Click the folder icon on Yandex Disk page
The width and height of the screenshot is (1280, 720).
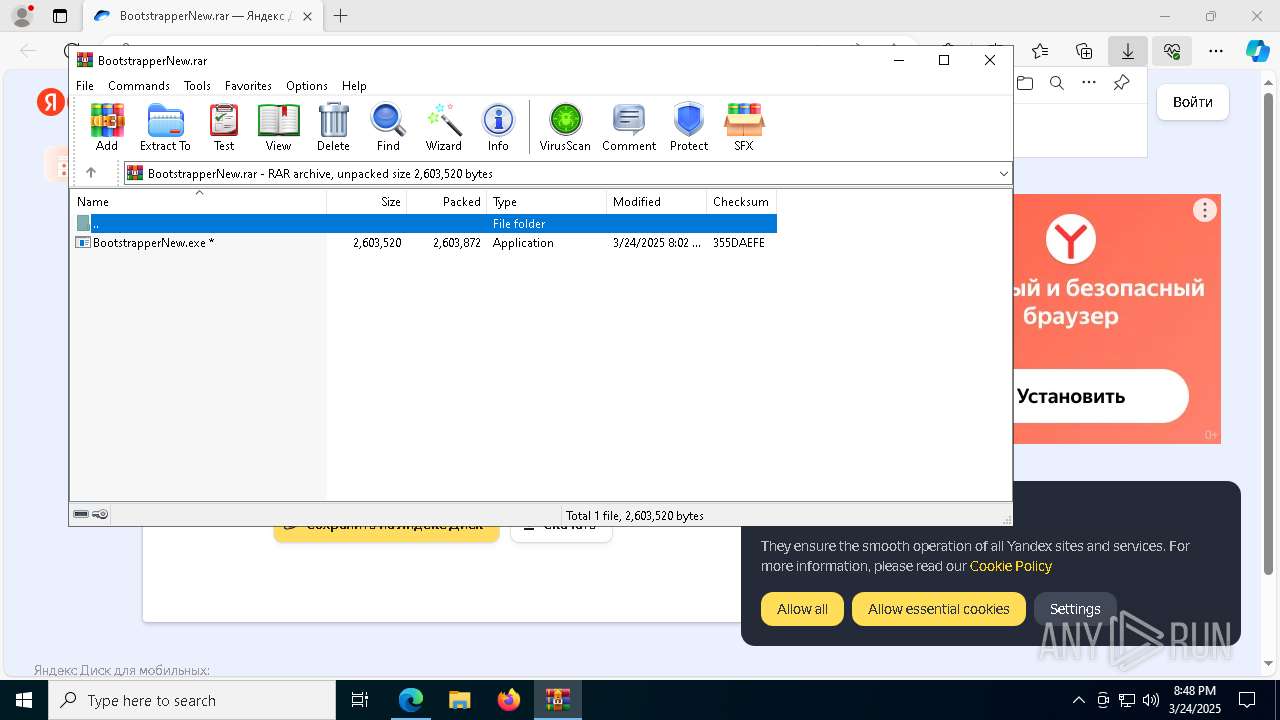[x=1025, y=83]
